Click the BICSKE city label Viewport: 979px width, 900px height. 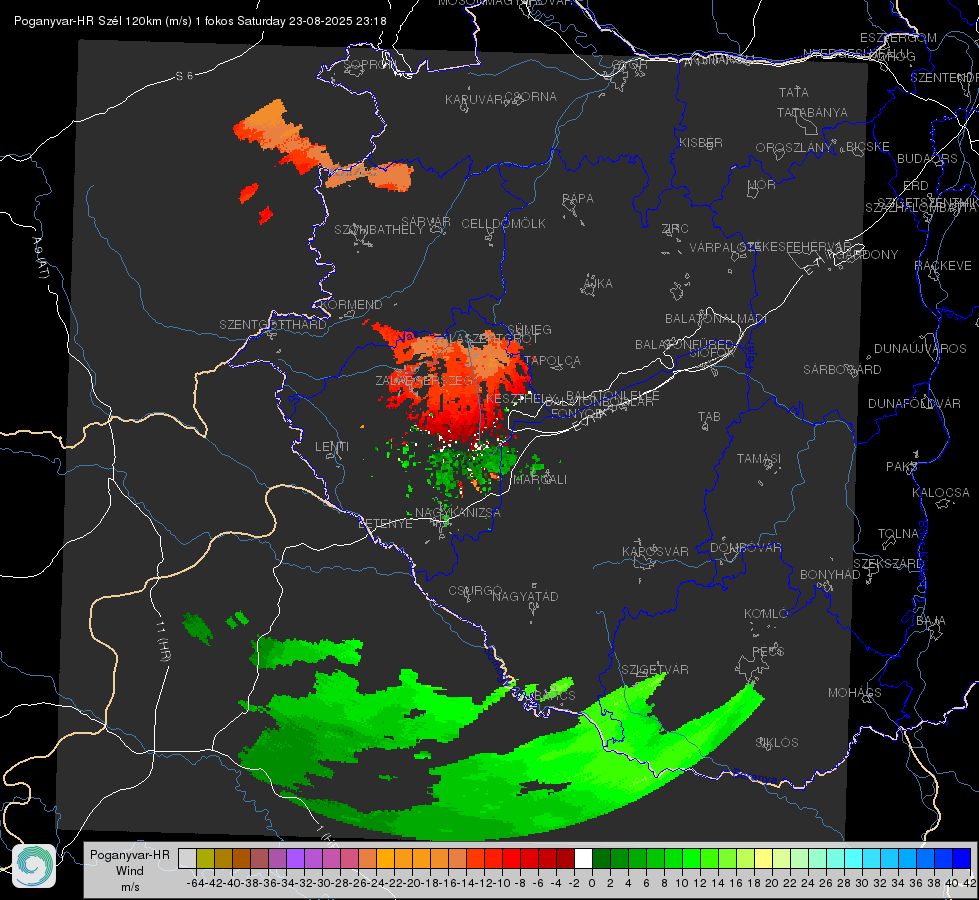868,147
